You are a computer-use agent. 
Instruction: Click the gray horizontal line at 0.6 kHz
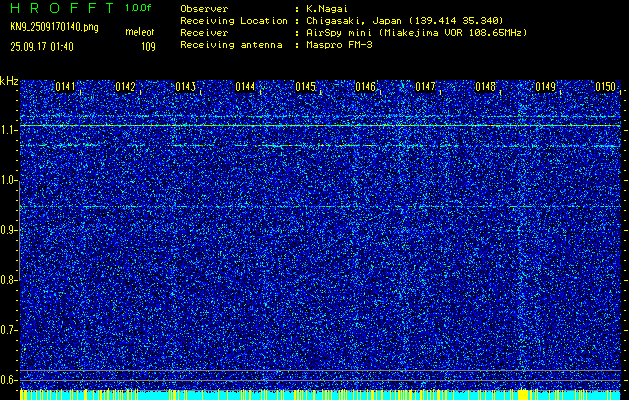[320, 380]
